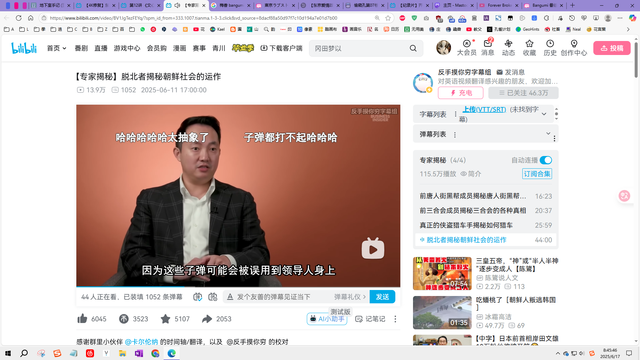Play episode 真正的侠盗猎车手揭秘如何猎车
The image size is (640, 360).
pos(486,225)
